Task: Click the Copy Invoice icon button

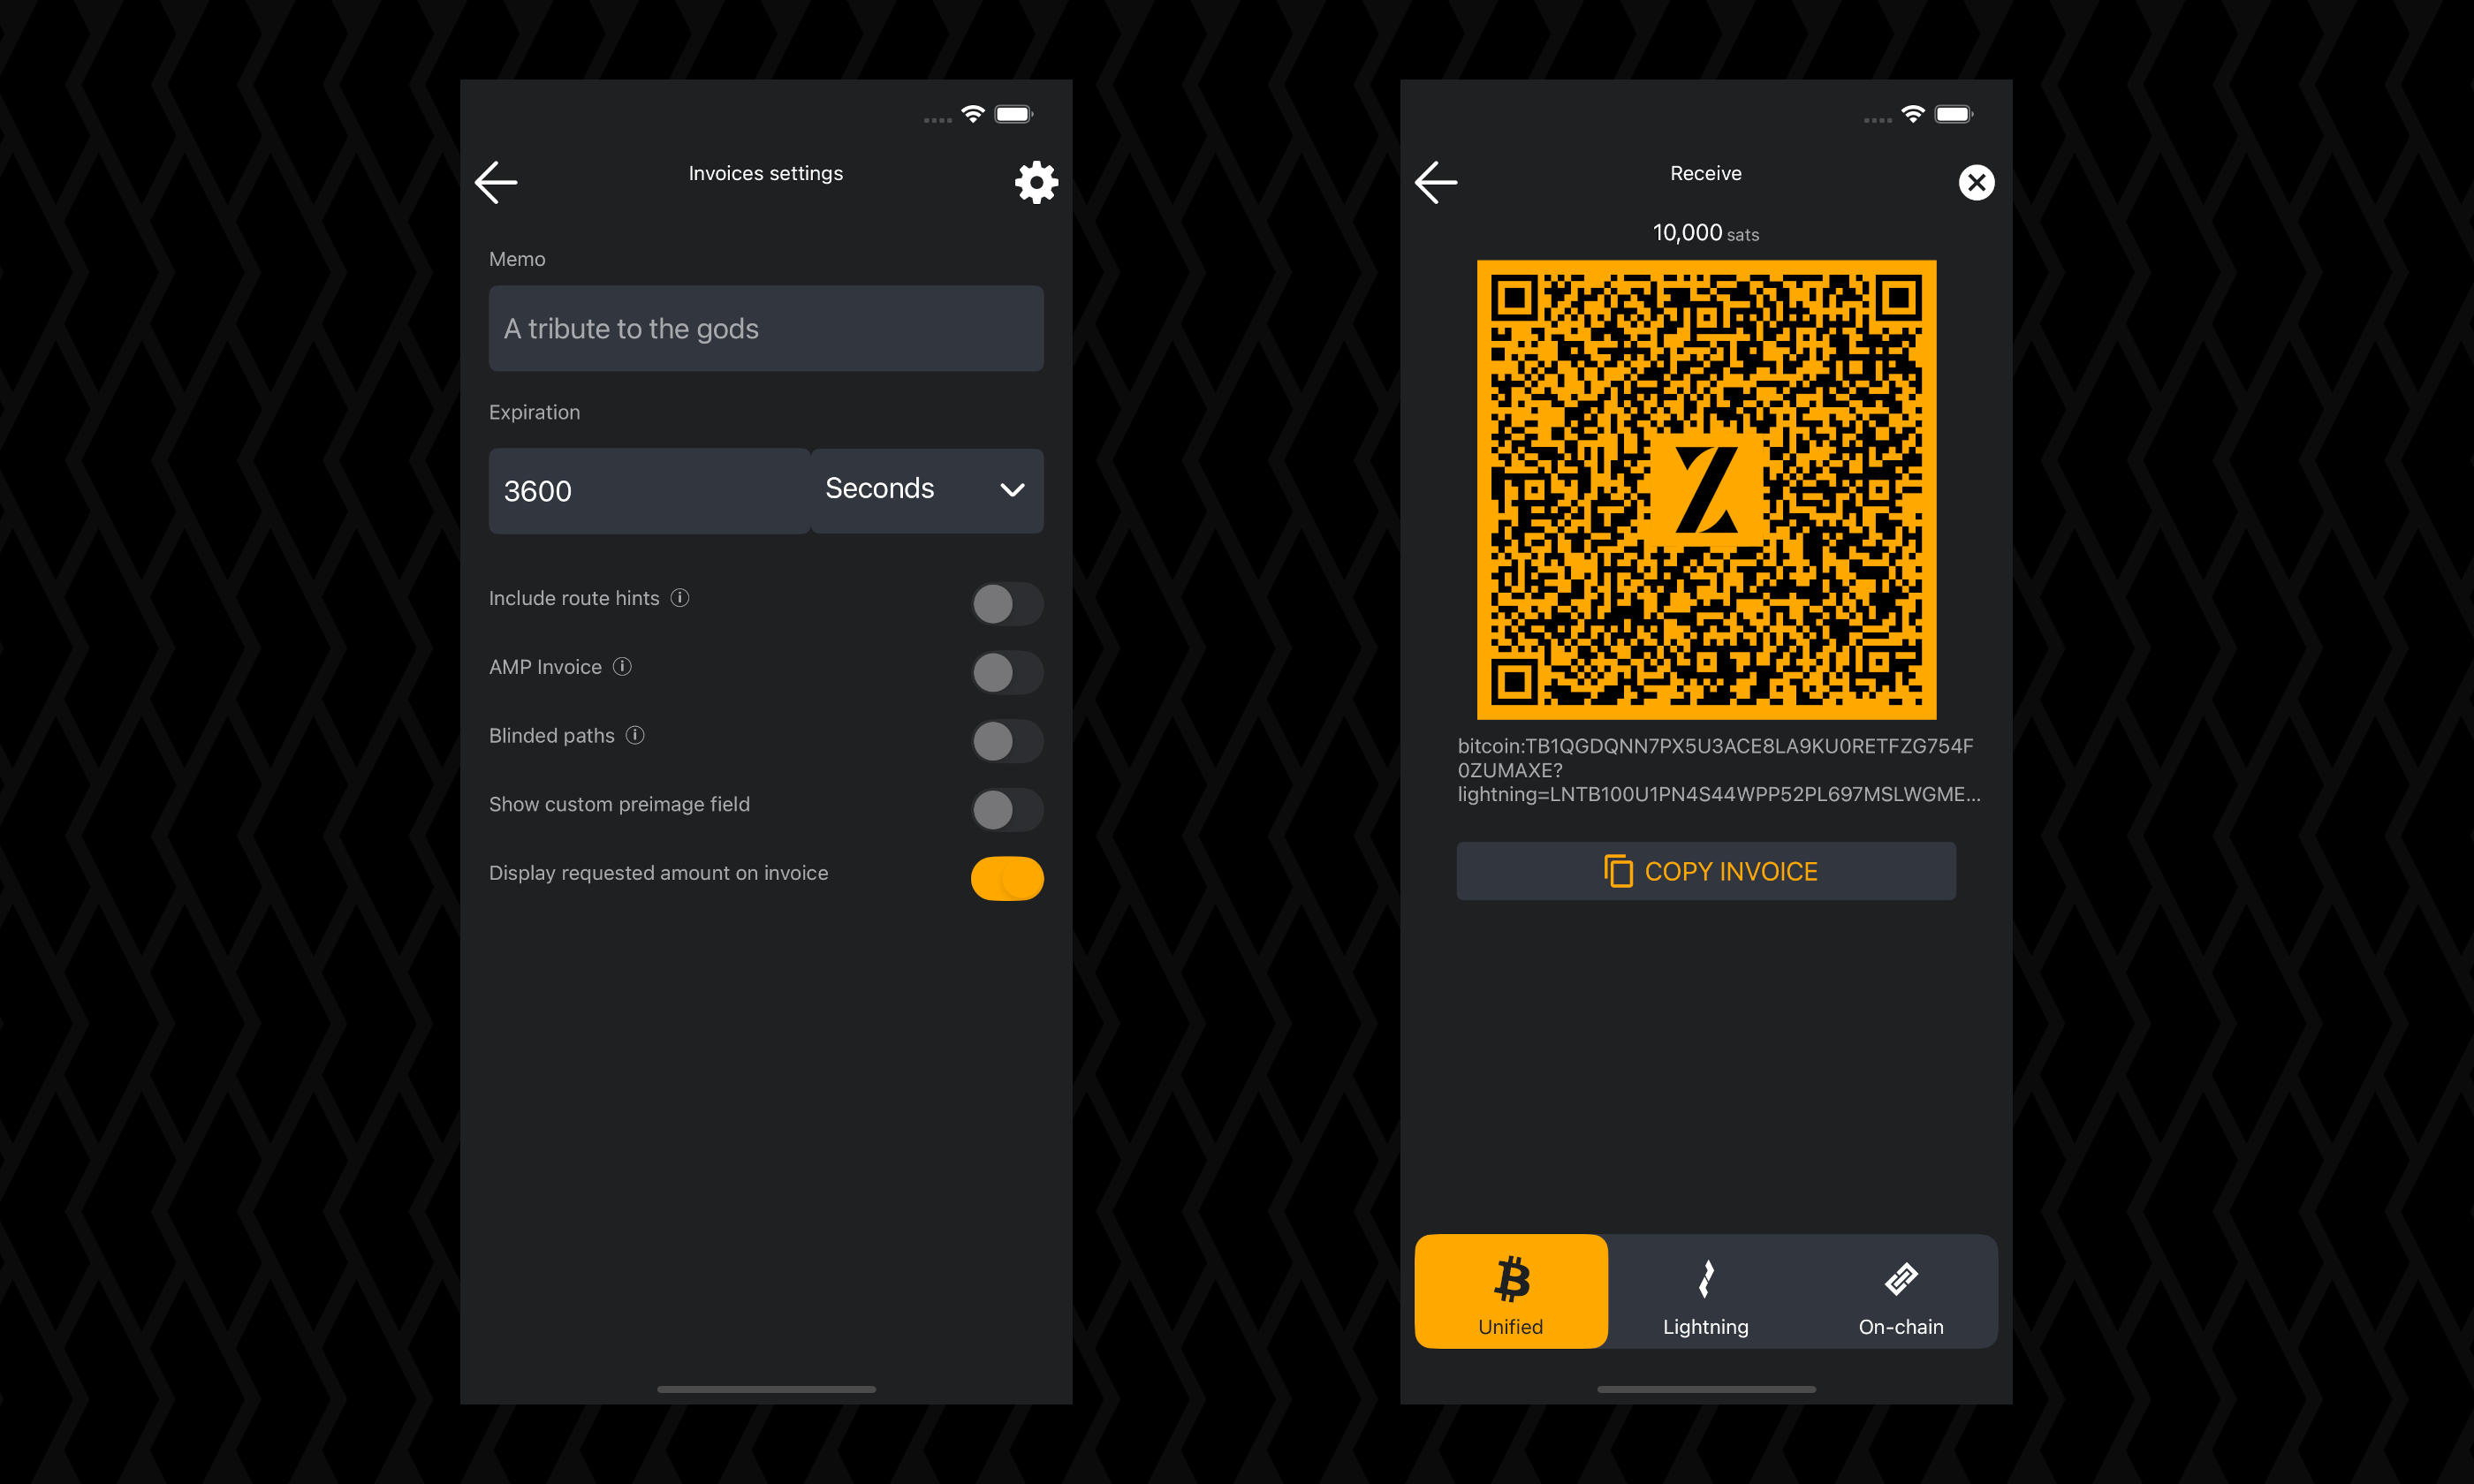Action: (1617, 869)
